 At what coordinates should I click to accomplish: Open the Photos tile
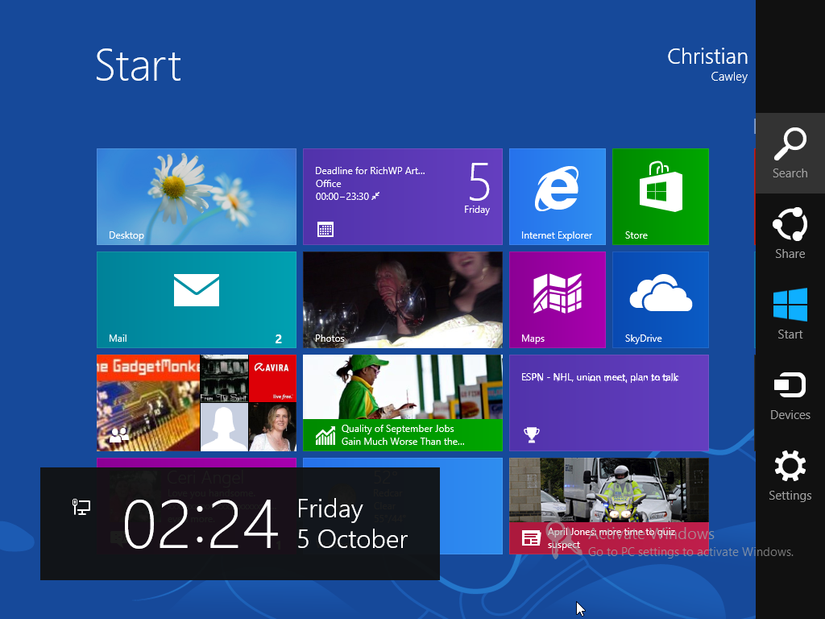[403, 299]
